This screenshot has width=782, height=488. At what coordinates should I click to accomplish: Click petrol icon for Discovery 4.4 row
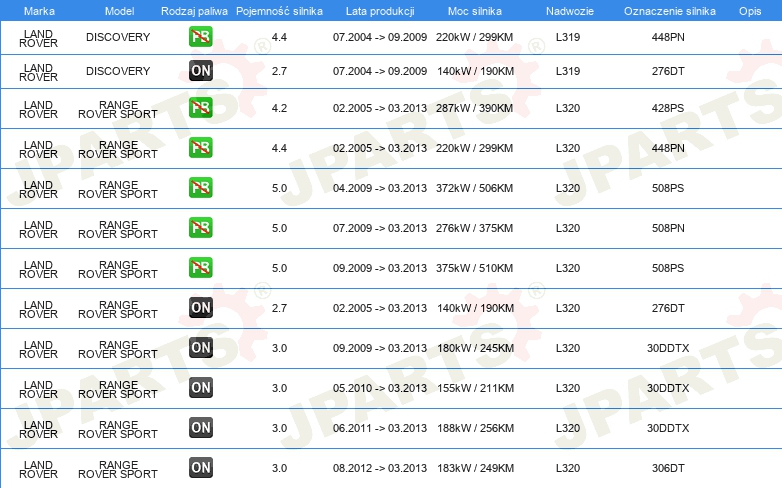200,37
